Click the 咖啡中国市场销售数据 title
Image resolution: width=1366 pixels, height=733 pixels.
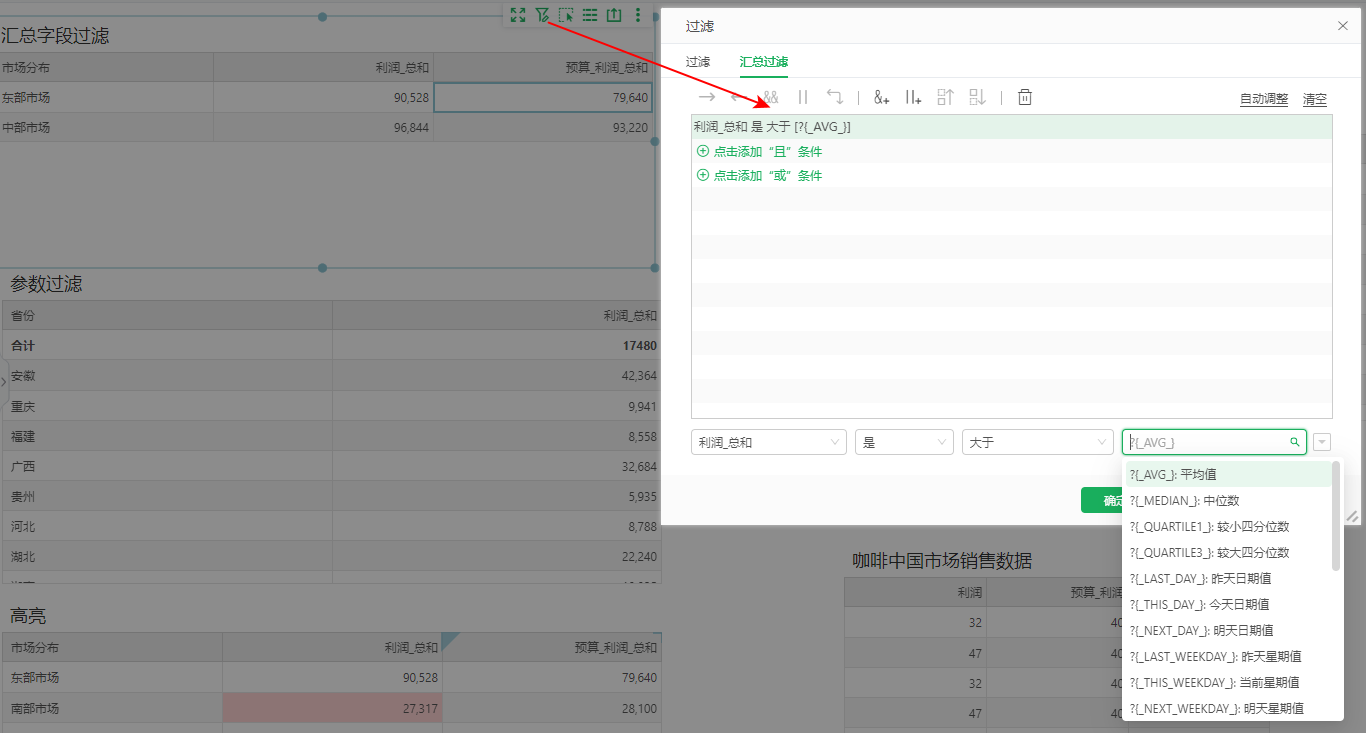942,561
